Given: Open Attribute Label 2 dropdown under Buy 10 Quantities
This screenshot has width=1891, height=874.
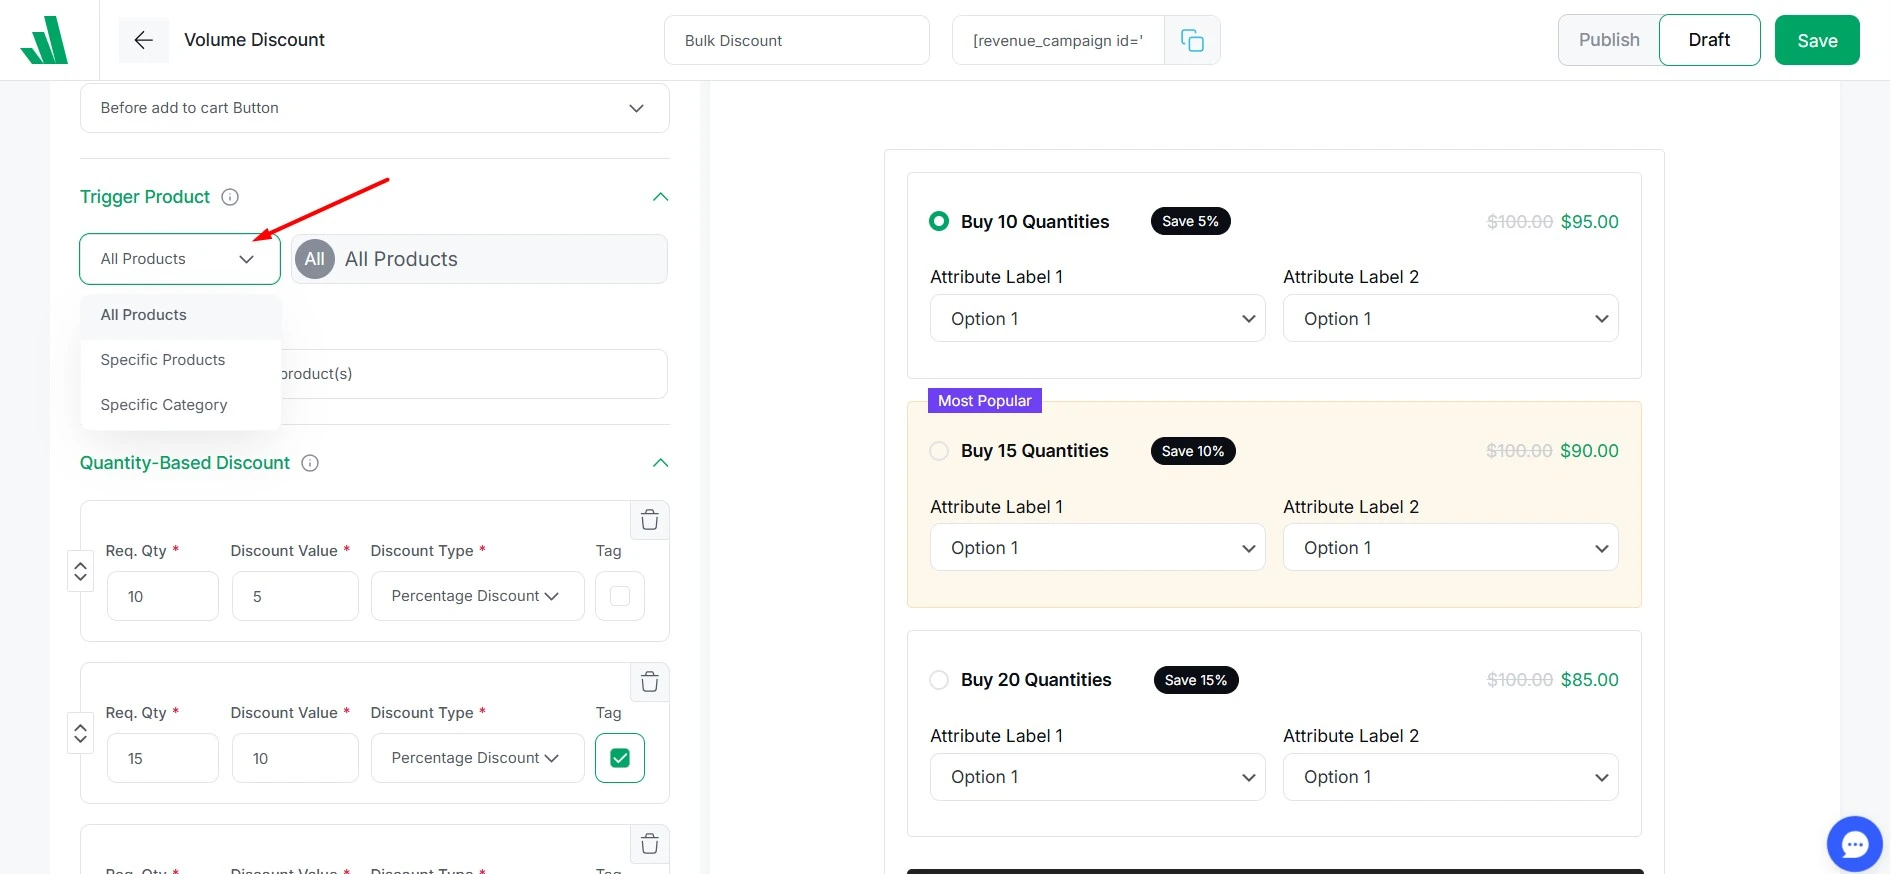Looking at the screenshot, I should click(1451, 319).
